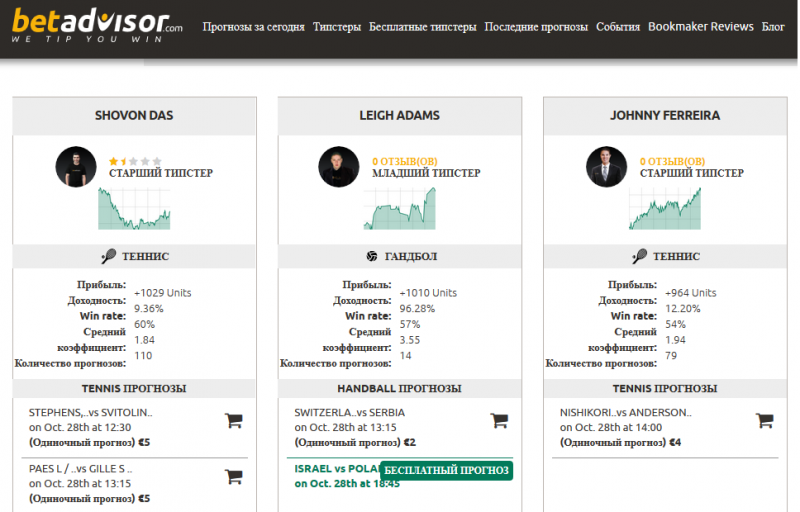This screenshot has height=512, width=800.
Task: Click the €2 price on SWITZERLA tip
Action: tap(410, 442)
